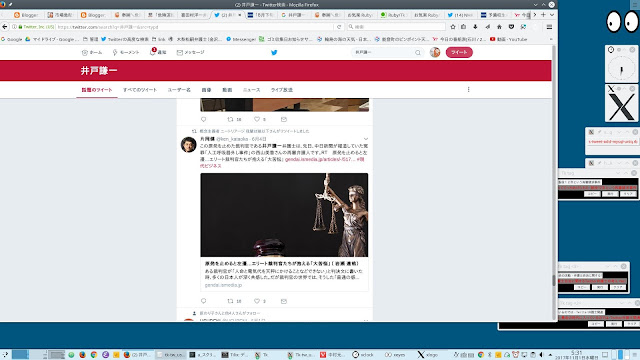
Task: Switch to ユーザー名 tab
Action: pyautogui.click(x=179, y=90)
